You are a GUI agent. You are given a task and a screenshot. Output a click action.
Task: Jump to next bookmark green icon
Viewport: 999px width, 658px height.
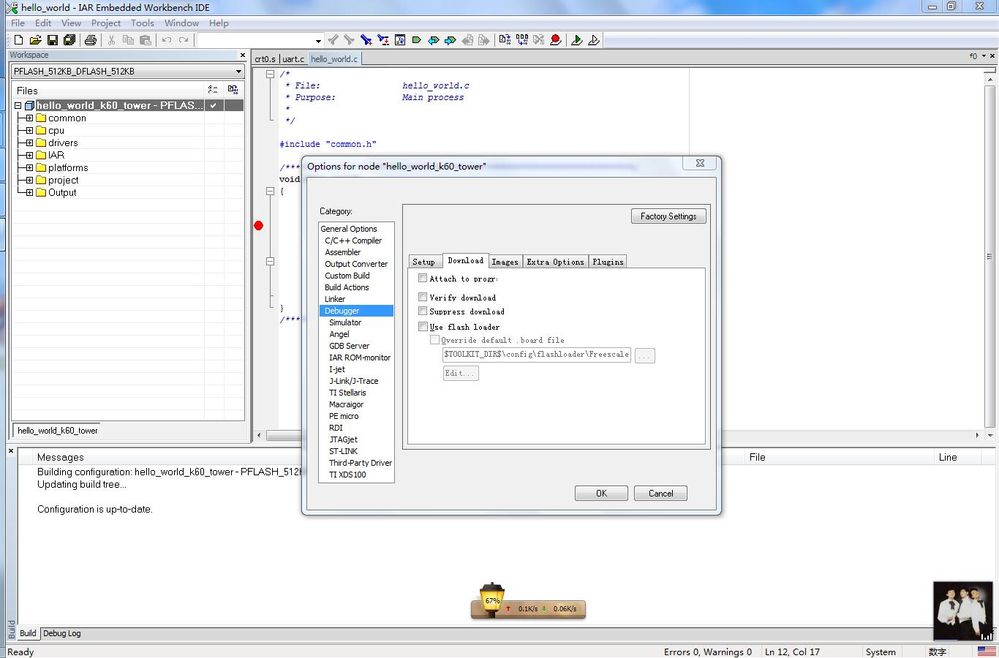pos(417,40)
